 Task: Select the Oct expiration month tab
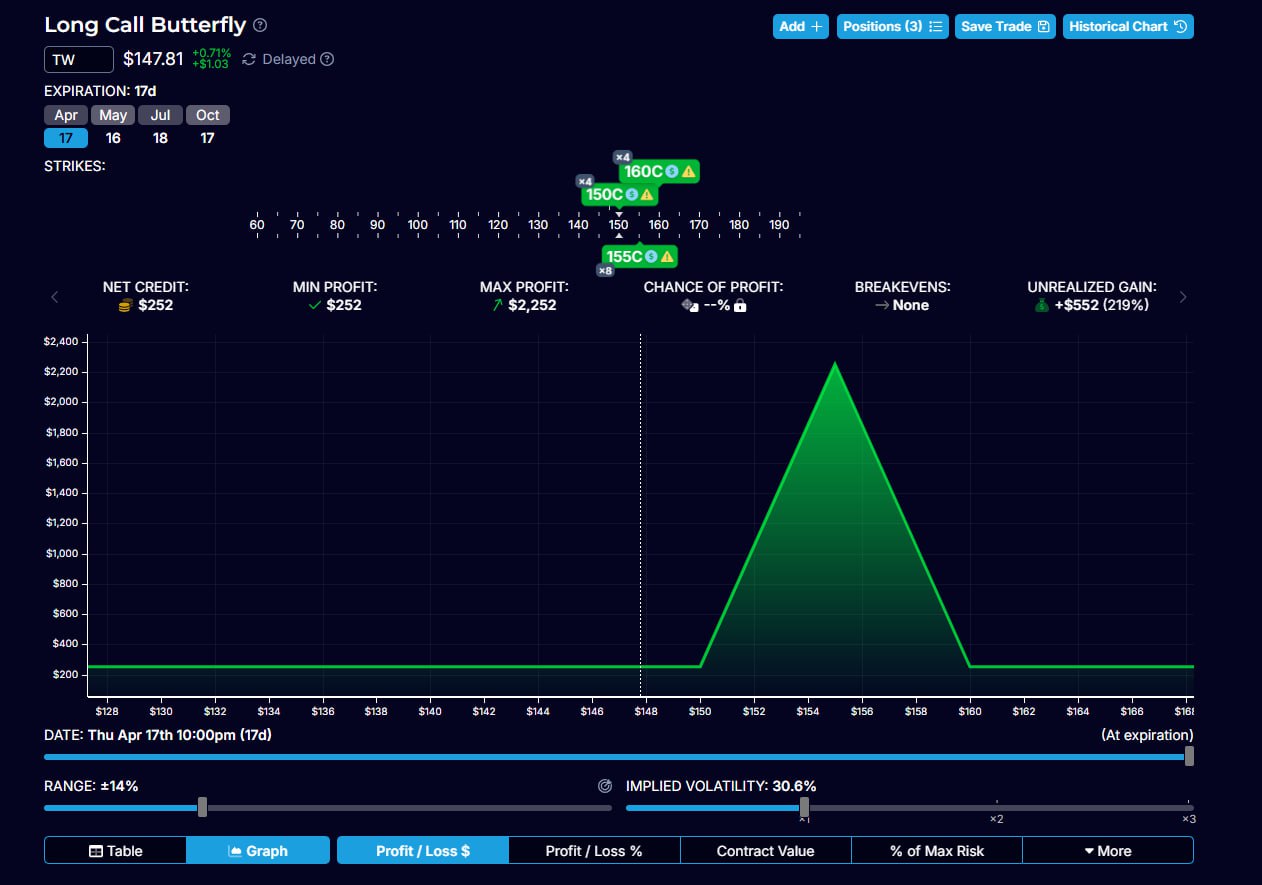207,115
